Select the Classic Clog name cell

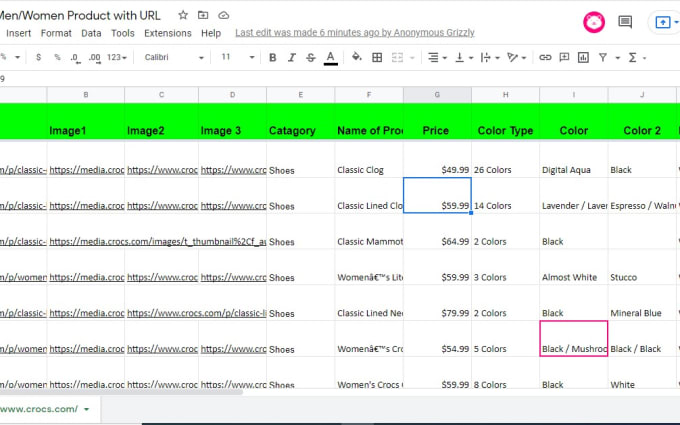coord(369,159)
